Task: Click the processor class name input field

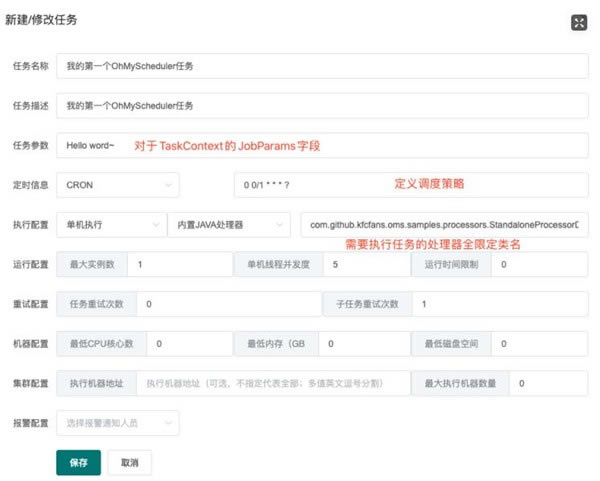Action: [x=445, y=225]
